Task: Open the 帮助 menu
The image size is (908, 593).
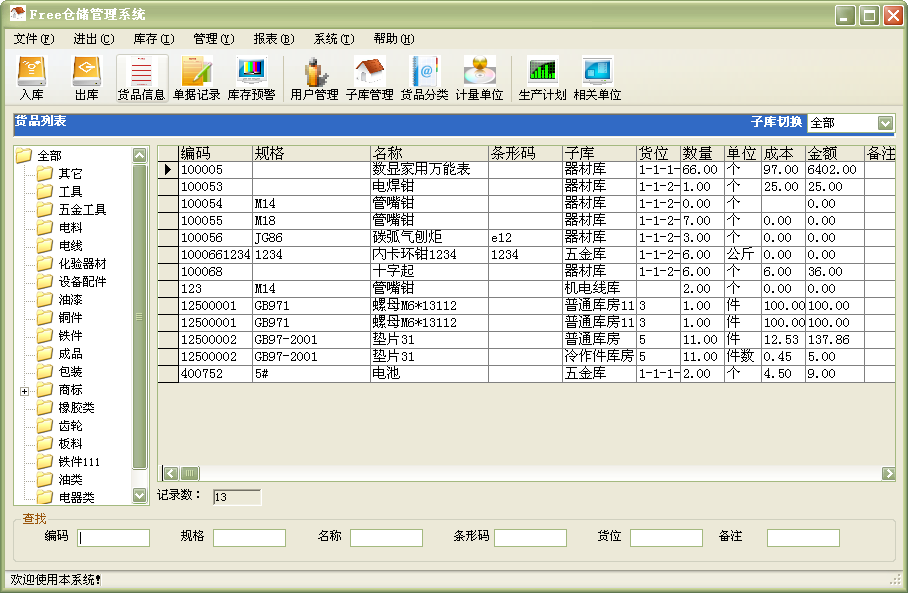Action: point(394,39)
